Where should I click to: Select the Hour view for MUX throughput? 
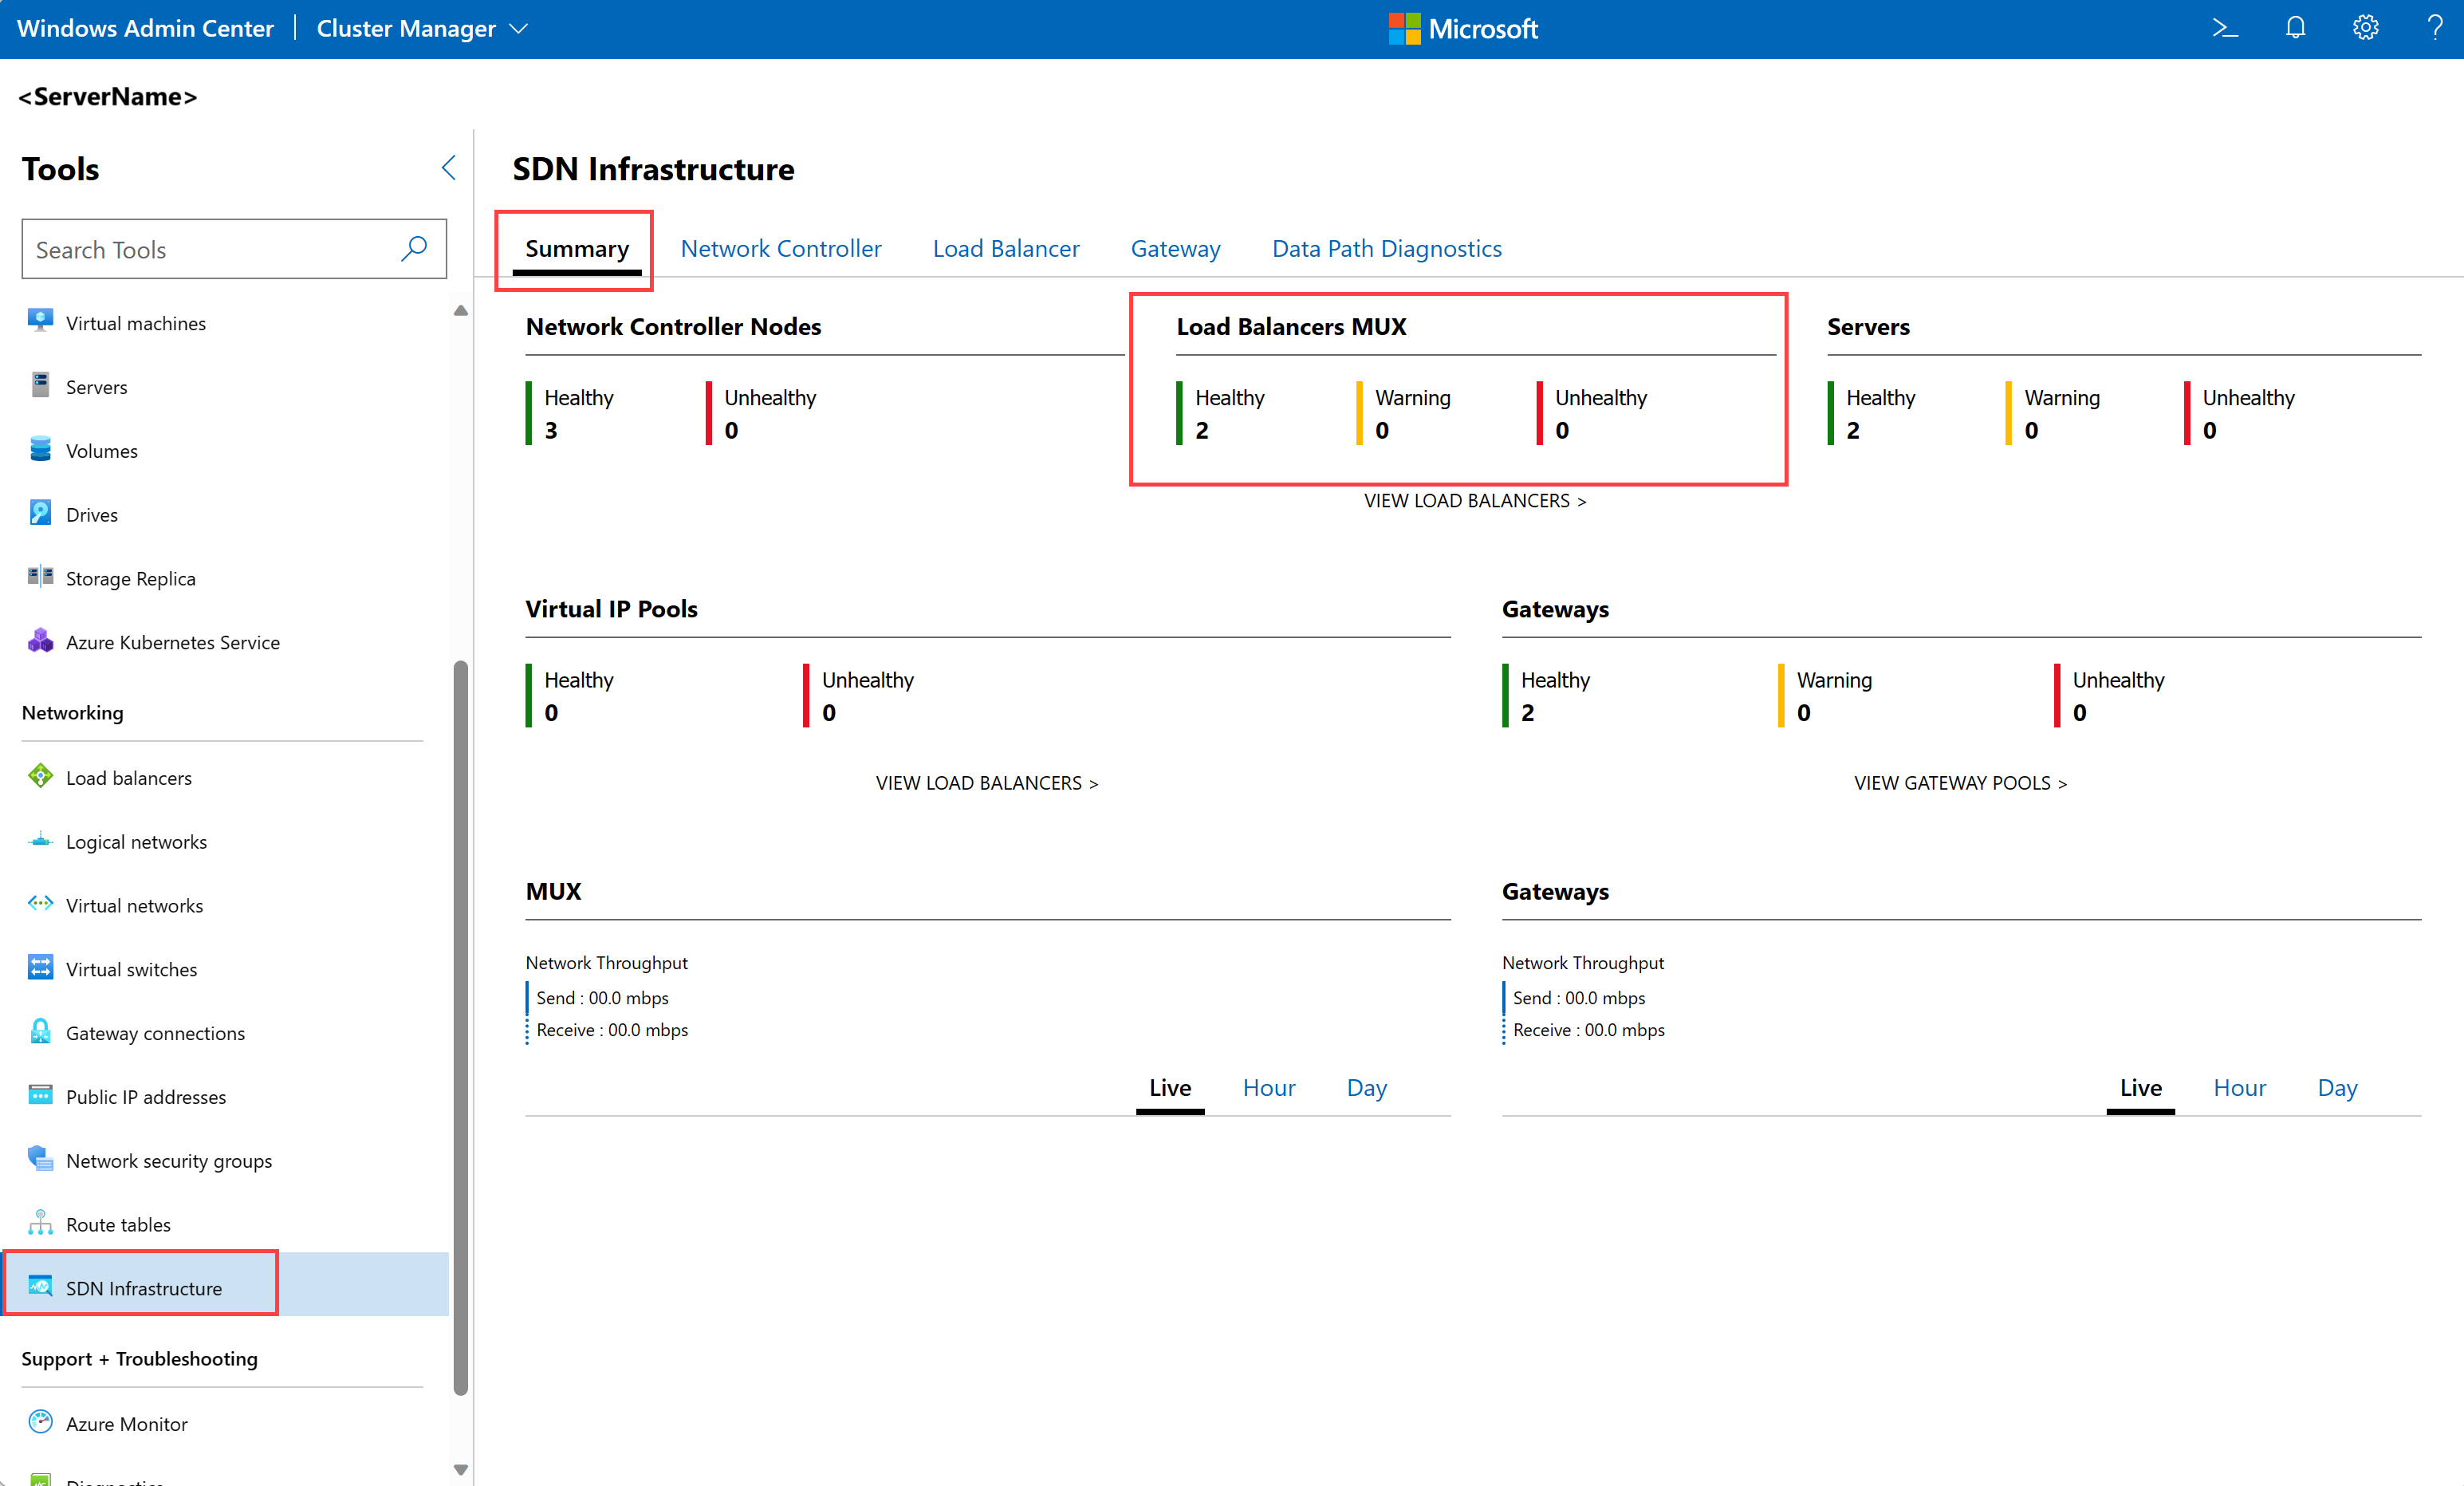pos(1268,1087)
